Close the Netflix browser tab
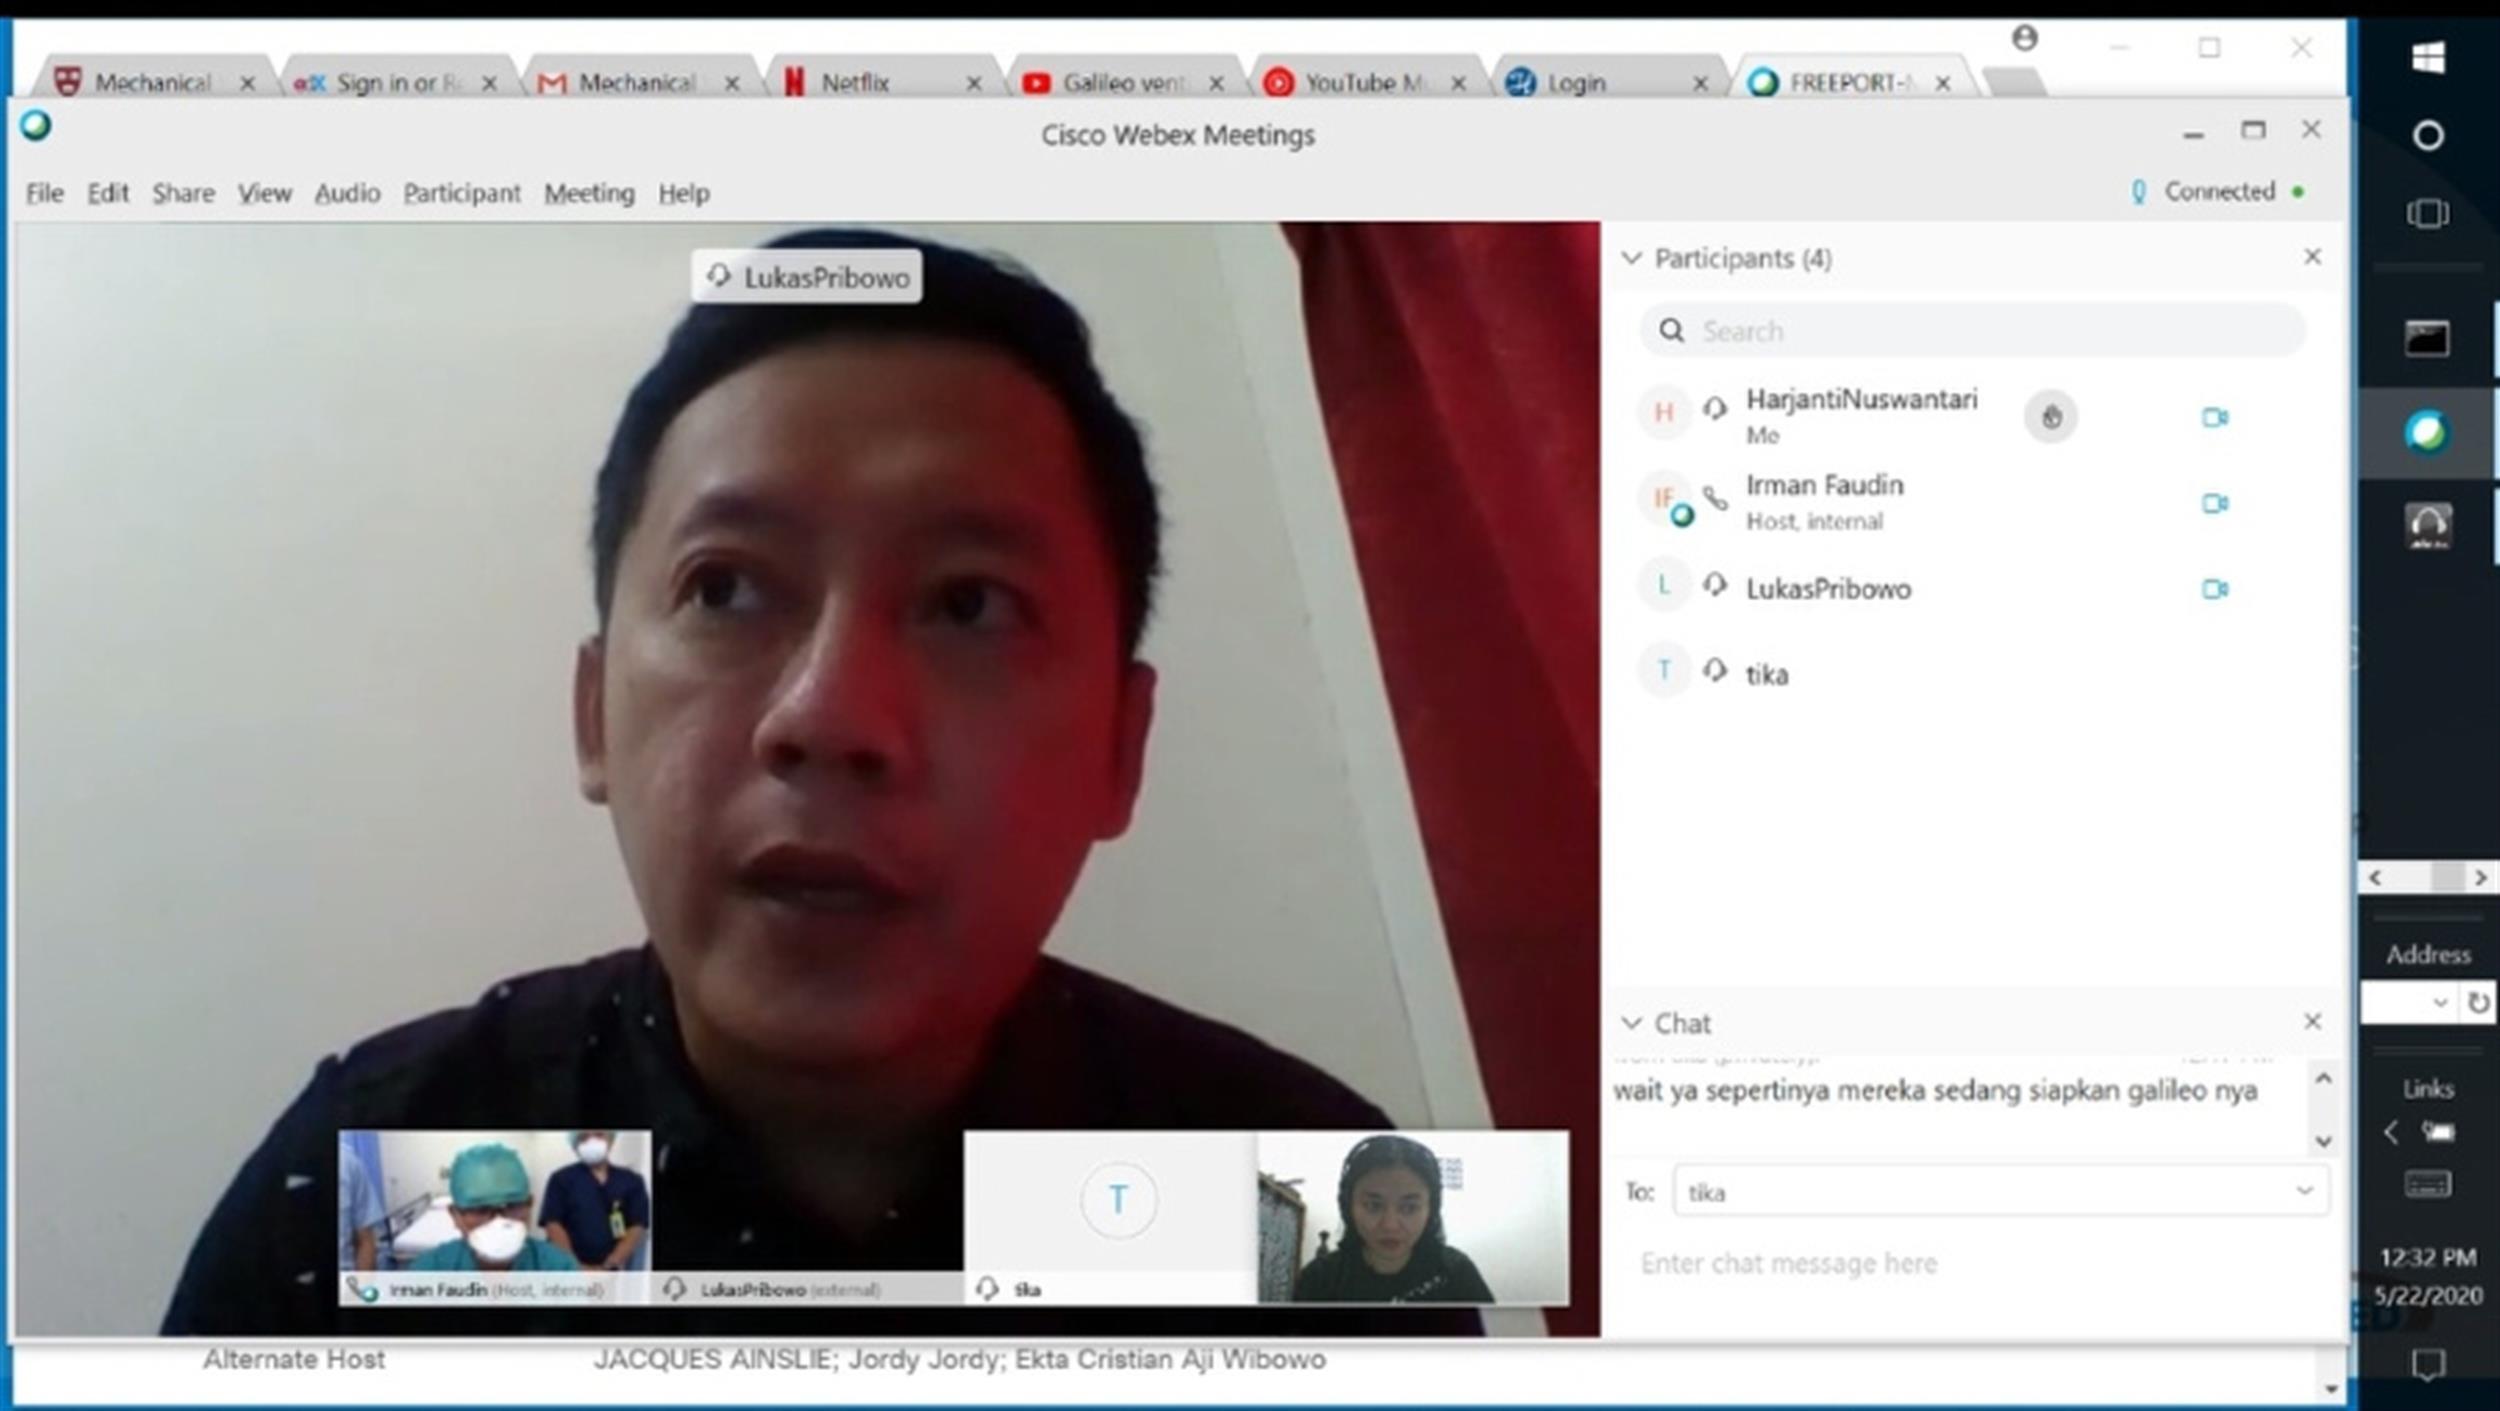 [973, 83]
